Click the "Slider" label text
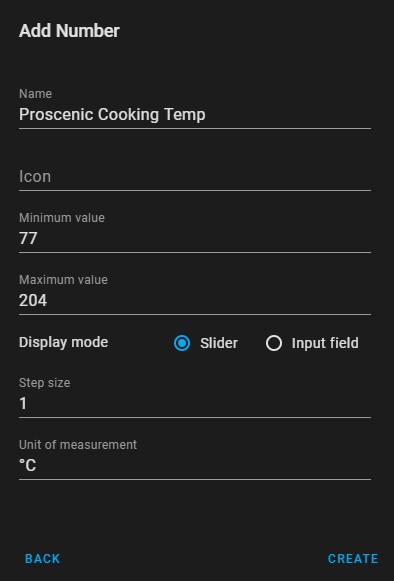Viewport: 394px width, 581px height. [219, 343]
